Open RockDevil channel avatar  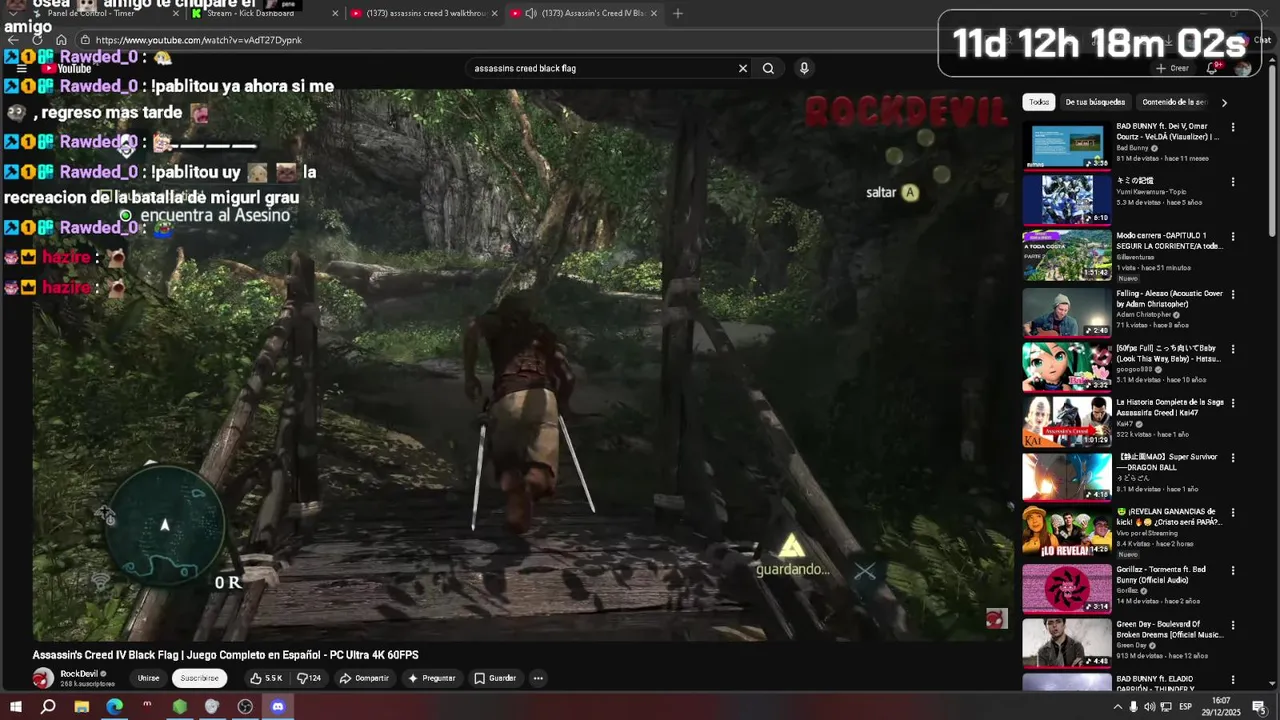tap(43, 678)
